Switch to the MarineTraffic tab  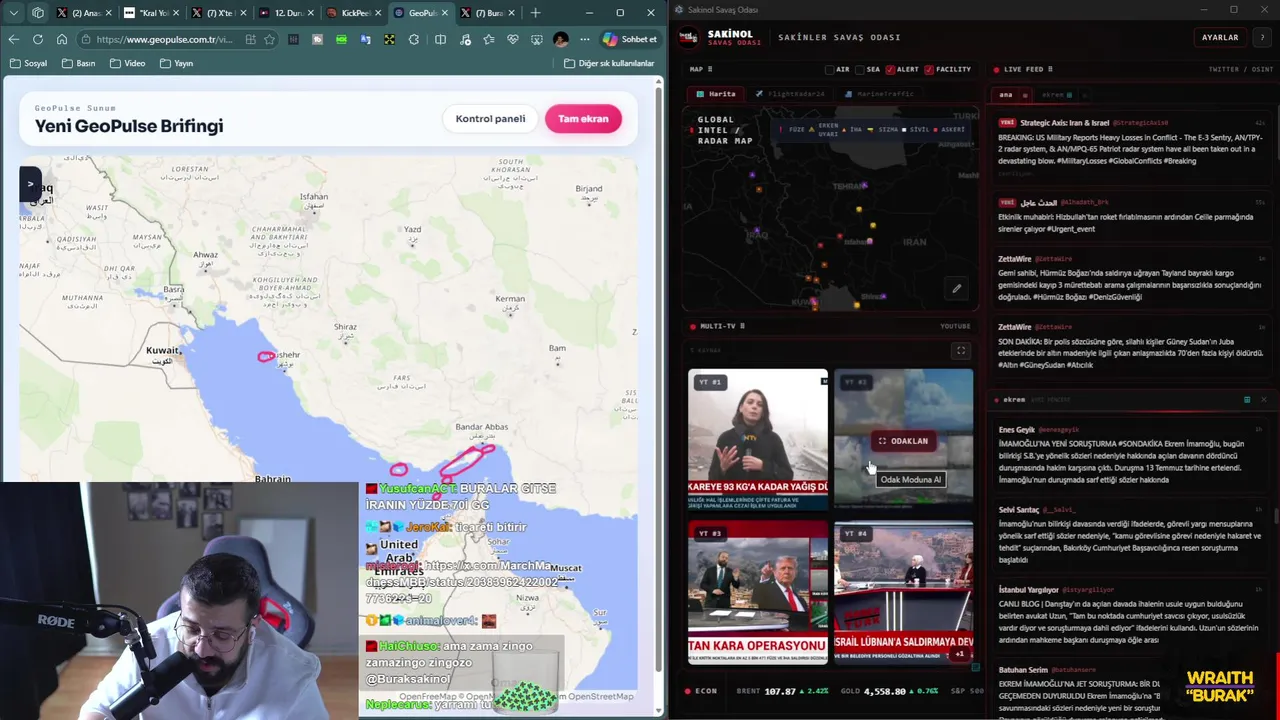(879, 94)
